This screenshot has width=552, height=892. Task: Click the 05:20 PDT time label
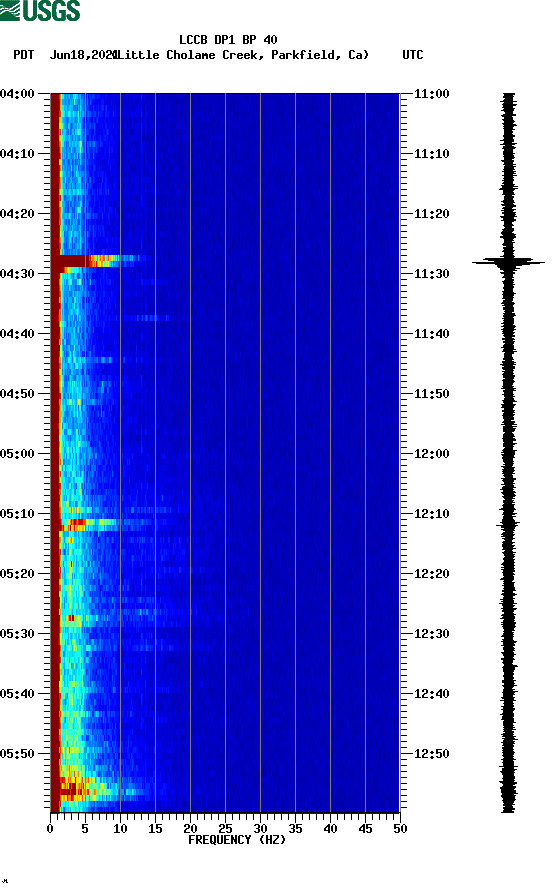[x=17, y=573]
